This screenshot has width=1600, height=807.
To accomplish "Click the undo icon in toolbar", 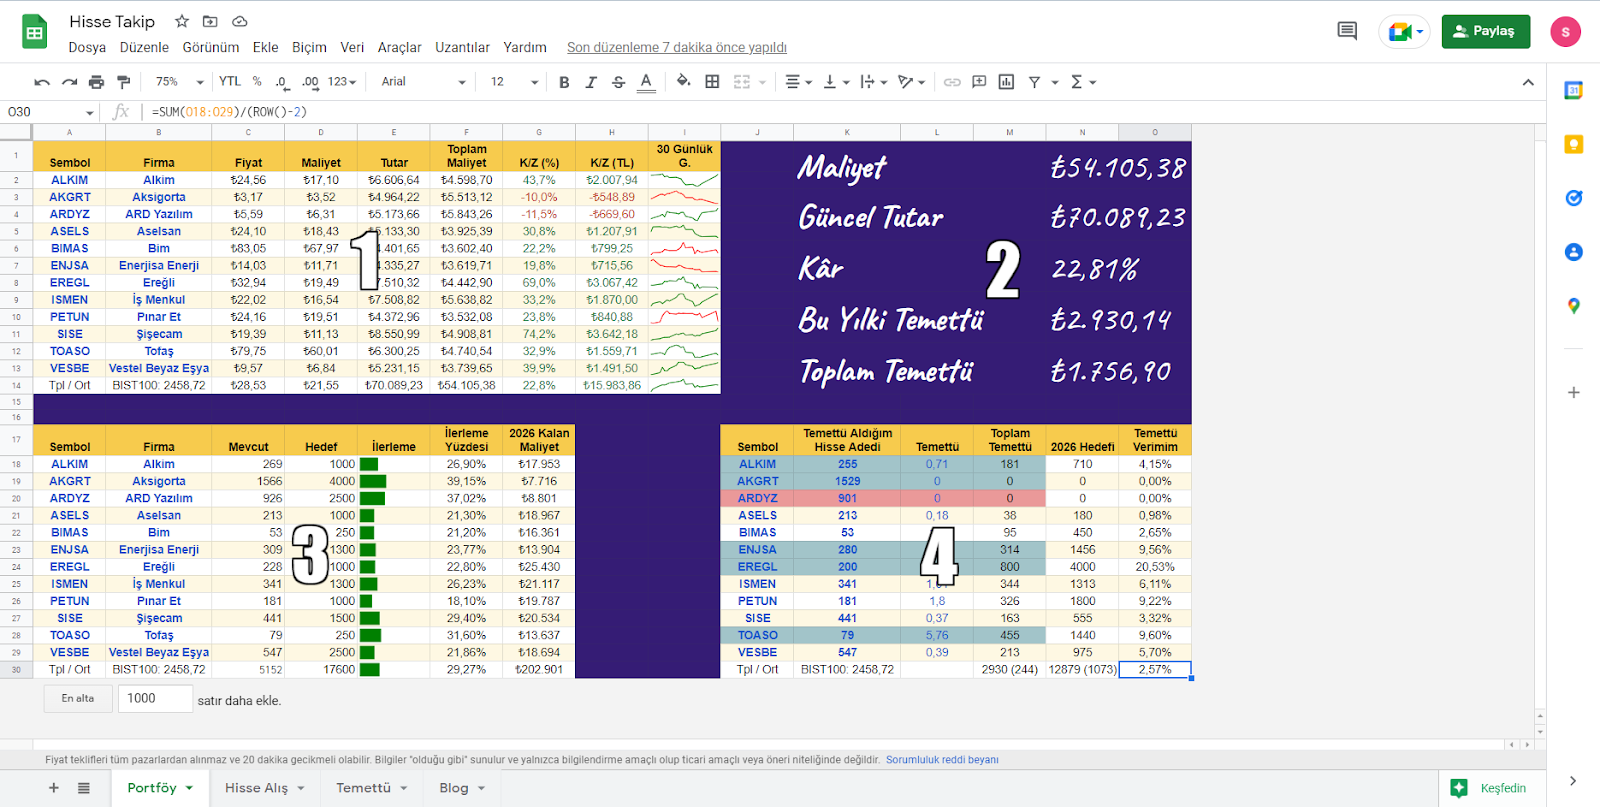I will click(x=41, y=82).
